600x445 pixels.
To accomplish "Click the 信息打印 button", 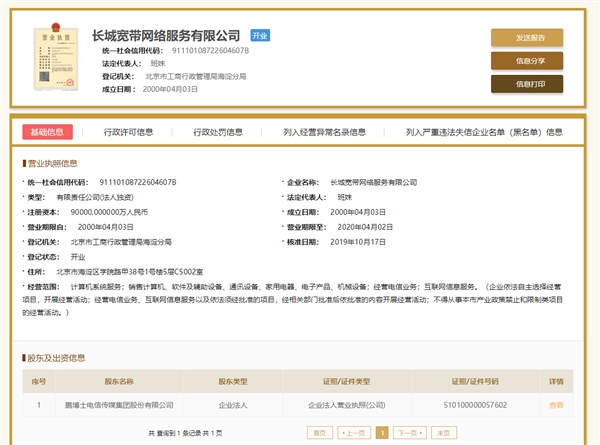I will [x=527, y=84].
